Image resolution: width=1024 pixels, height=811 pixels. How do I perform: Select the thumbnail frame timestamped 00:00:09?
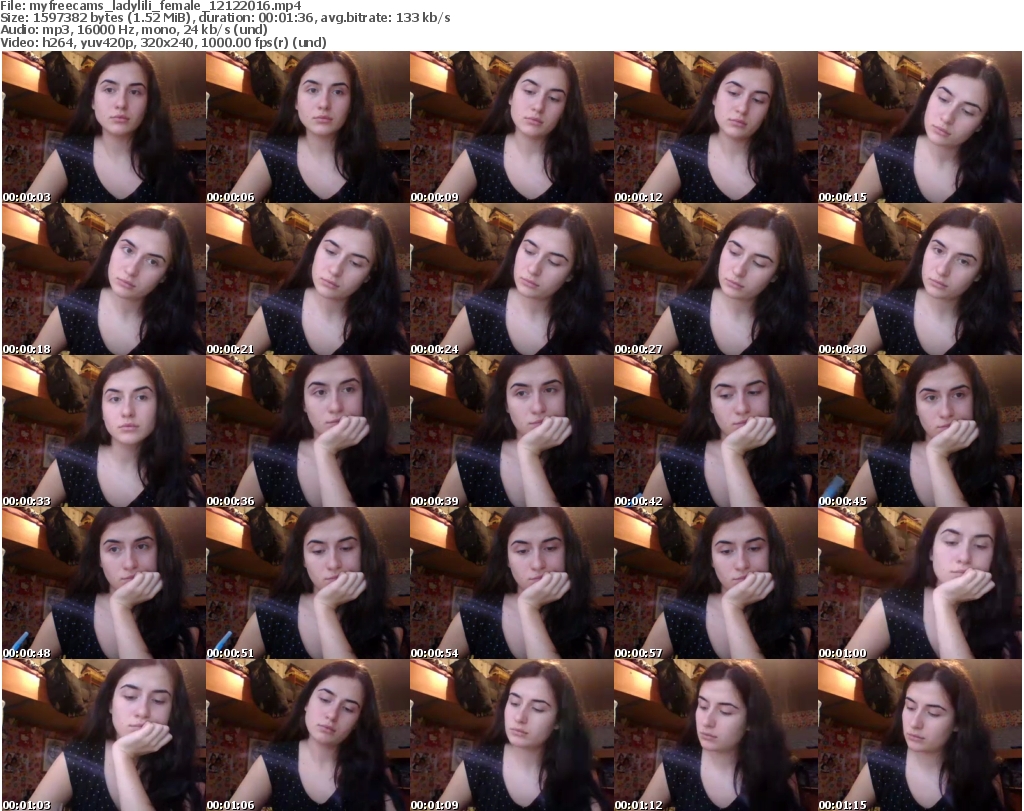pyautogui.click(x=511, y=127)
